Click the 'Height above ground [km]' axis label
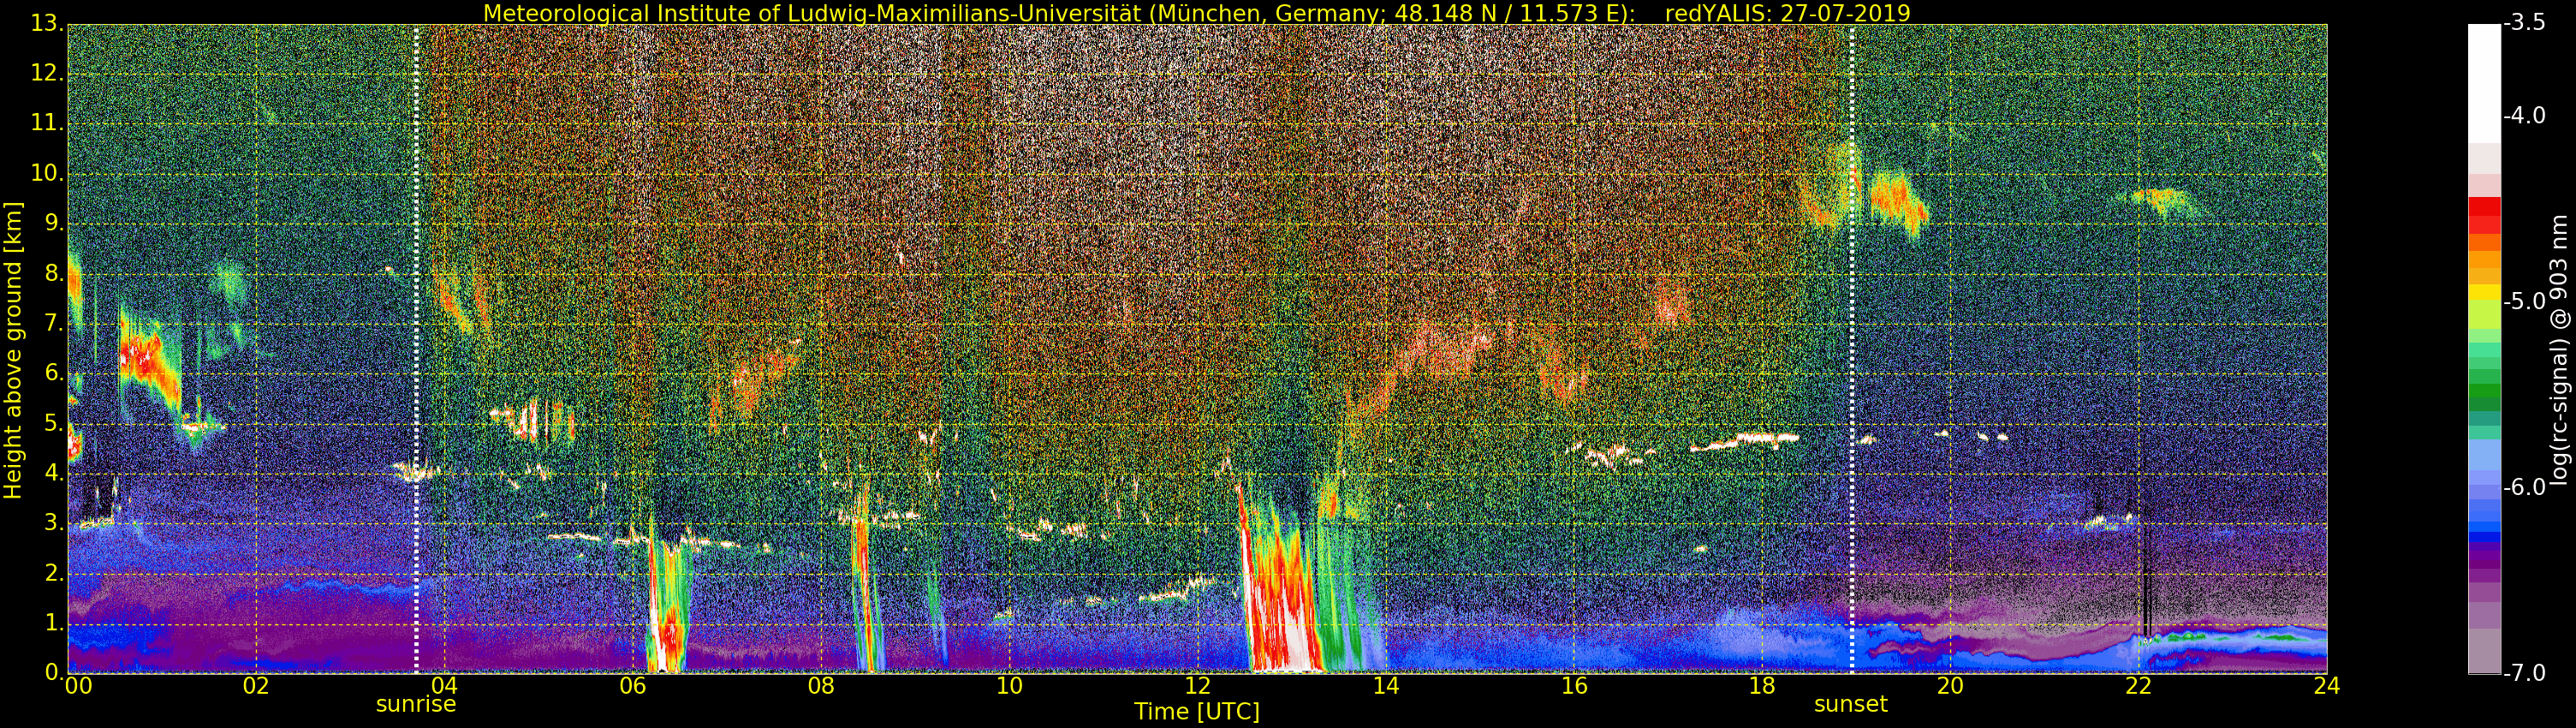The width and height of the screenshot is (2576, 728). point(13,350)
